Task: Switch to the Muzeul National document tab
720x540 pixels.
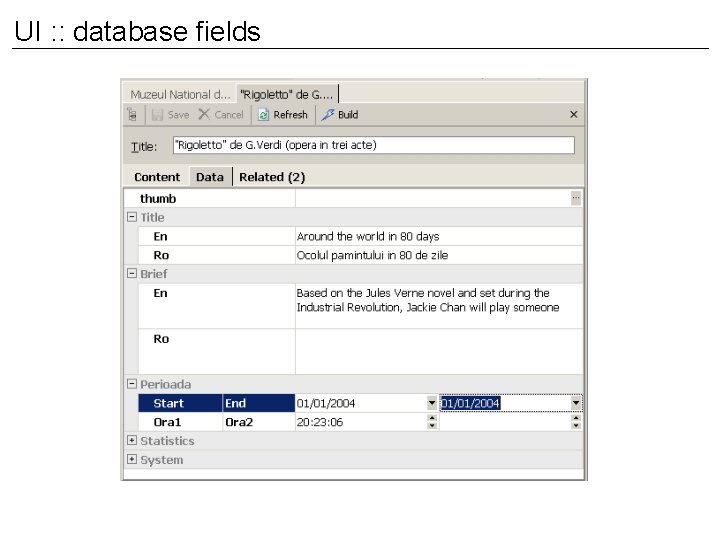Action: 180,95
